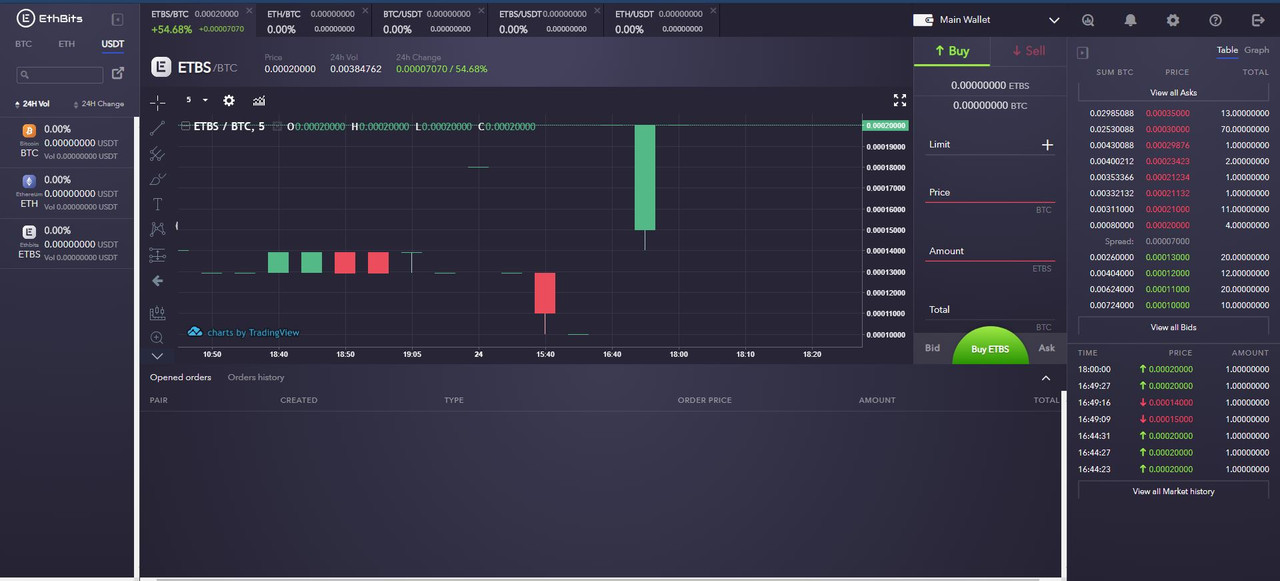Image resolution: width=1280 pixels, height=581 pixels.
Task: Select the Opened orders tab
Action: point(181,377)
